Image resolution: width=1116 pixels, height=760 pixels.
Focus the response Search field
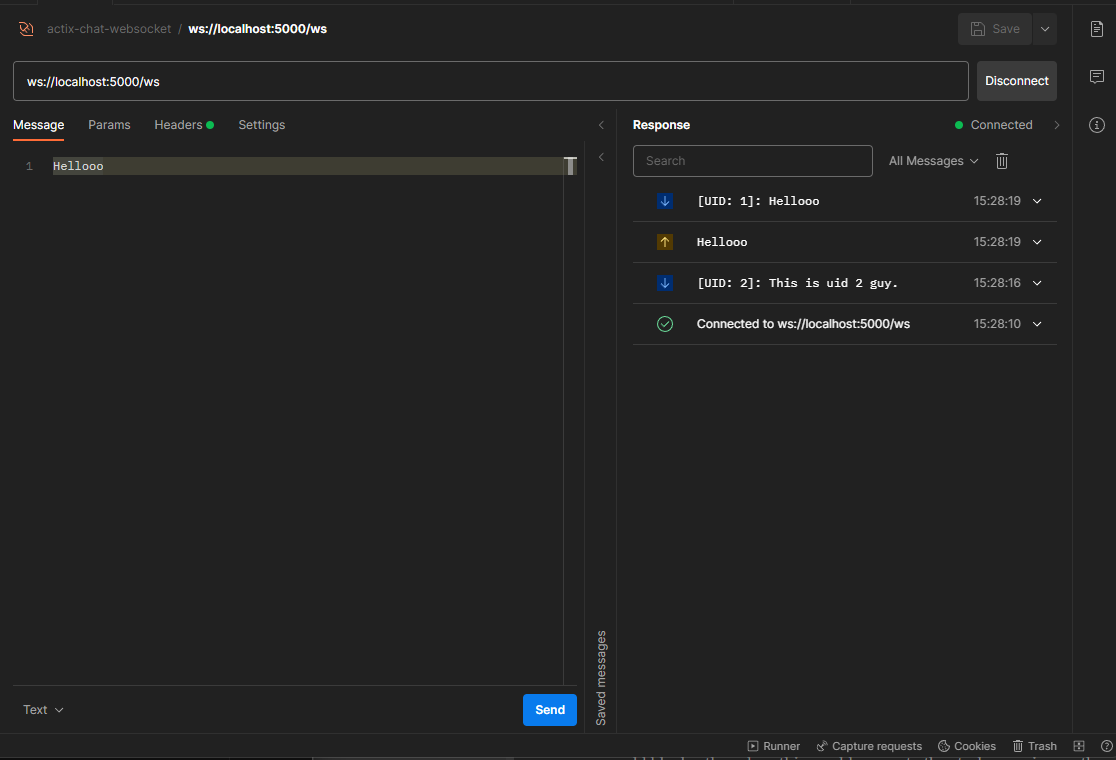pyautogui.click(x=752, y=161)
